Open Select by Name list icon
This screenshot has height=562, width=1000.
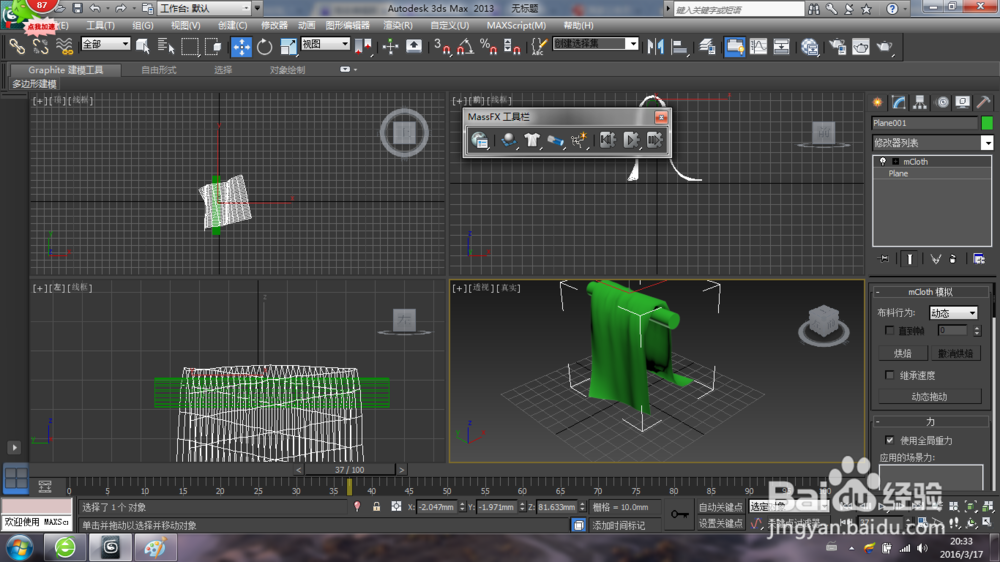coord(166,47)
